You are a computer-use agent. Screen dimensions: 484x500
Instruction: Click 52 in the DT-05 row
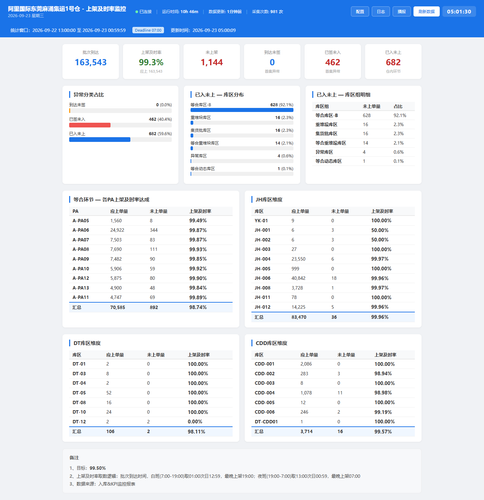pyautogui.click(x=109, y=393)
